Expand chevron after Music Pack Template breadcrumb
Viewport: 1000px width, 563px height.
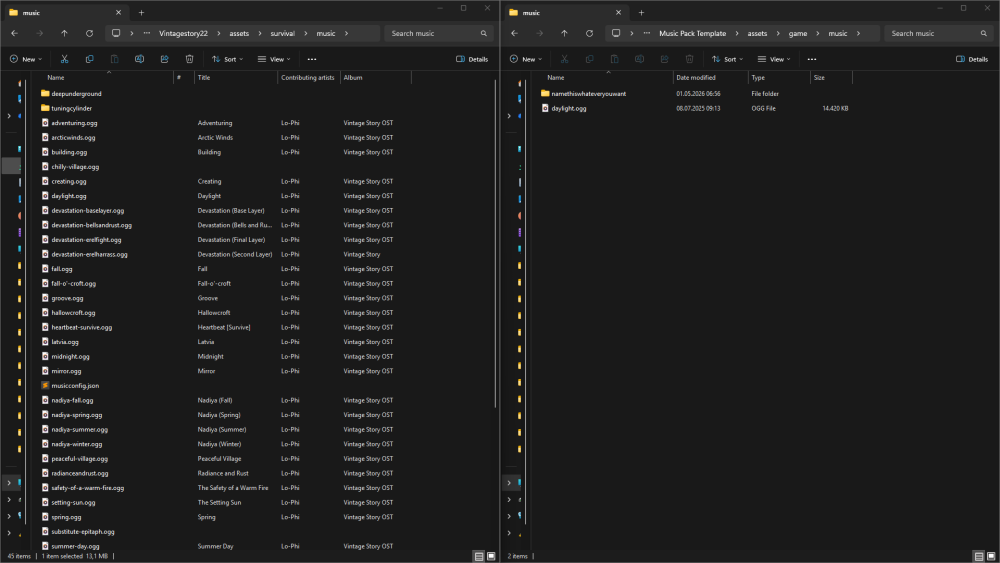point(737,33)
